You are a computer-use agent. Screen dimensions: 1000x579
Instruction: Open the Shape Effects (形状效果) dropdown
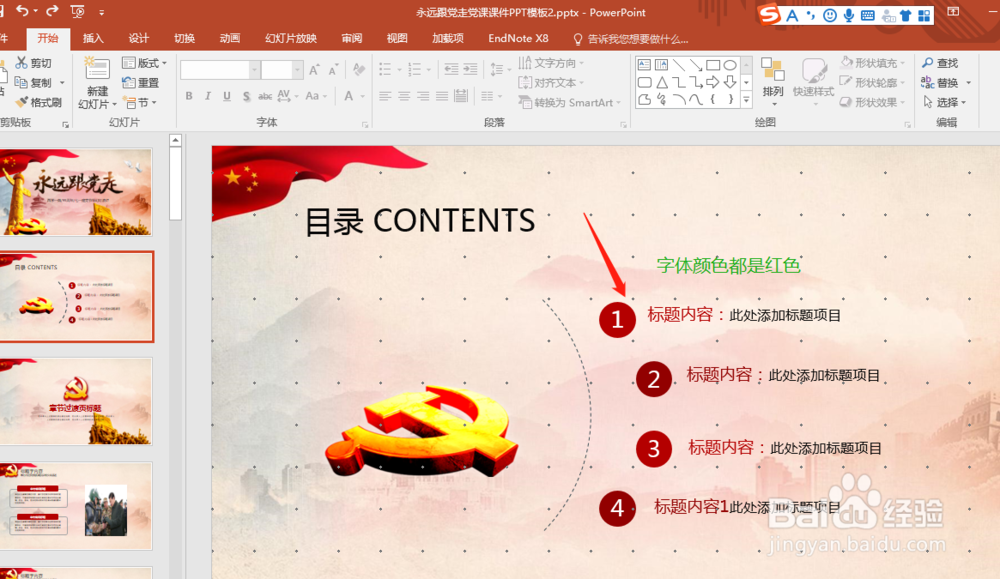(873, 102)
